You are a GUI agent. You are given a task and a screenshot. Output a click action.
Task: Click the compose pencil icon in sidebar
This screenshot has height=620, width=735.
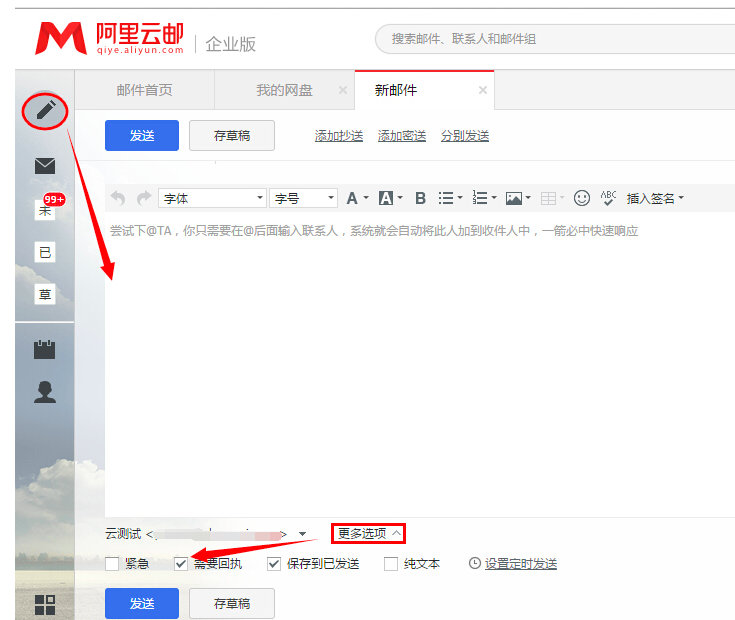tap(45, 110)
